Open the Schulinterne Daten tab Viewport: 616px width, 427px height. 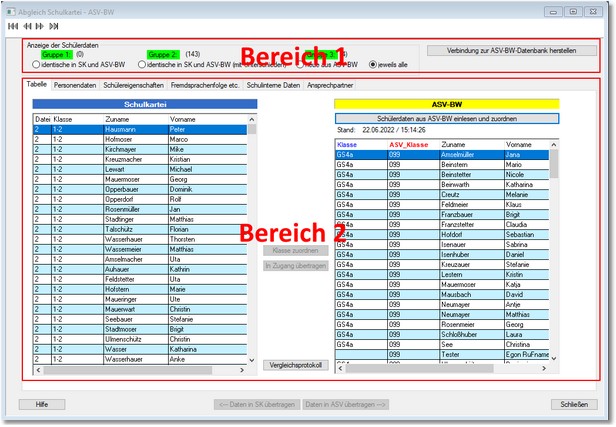click(273, 85)
